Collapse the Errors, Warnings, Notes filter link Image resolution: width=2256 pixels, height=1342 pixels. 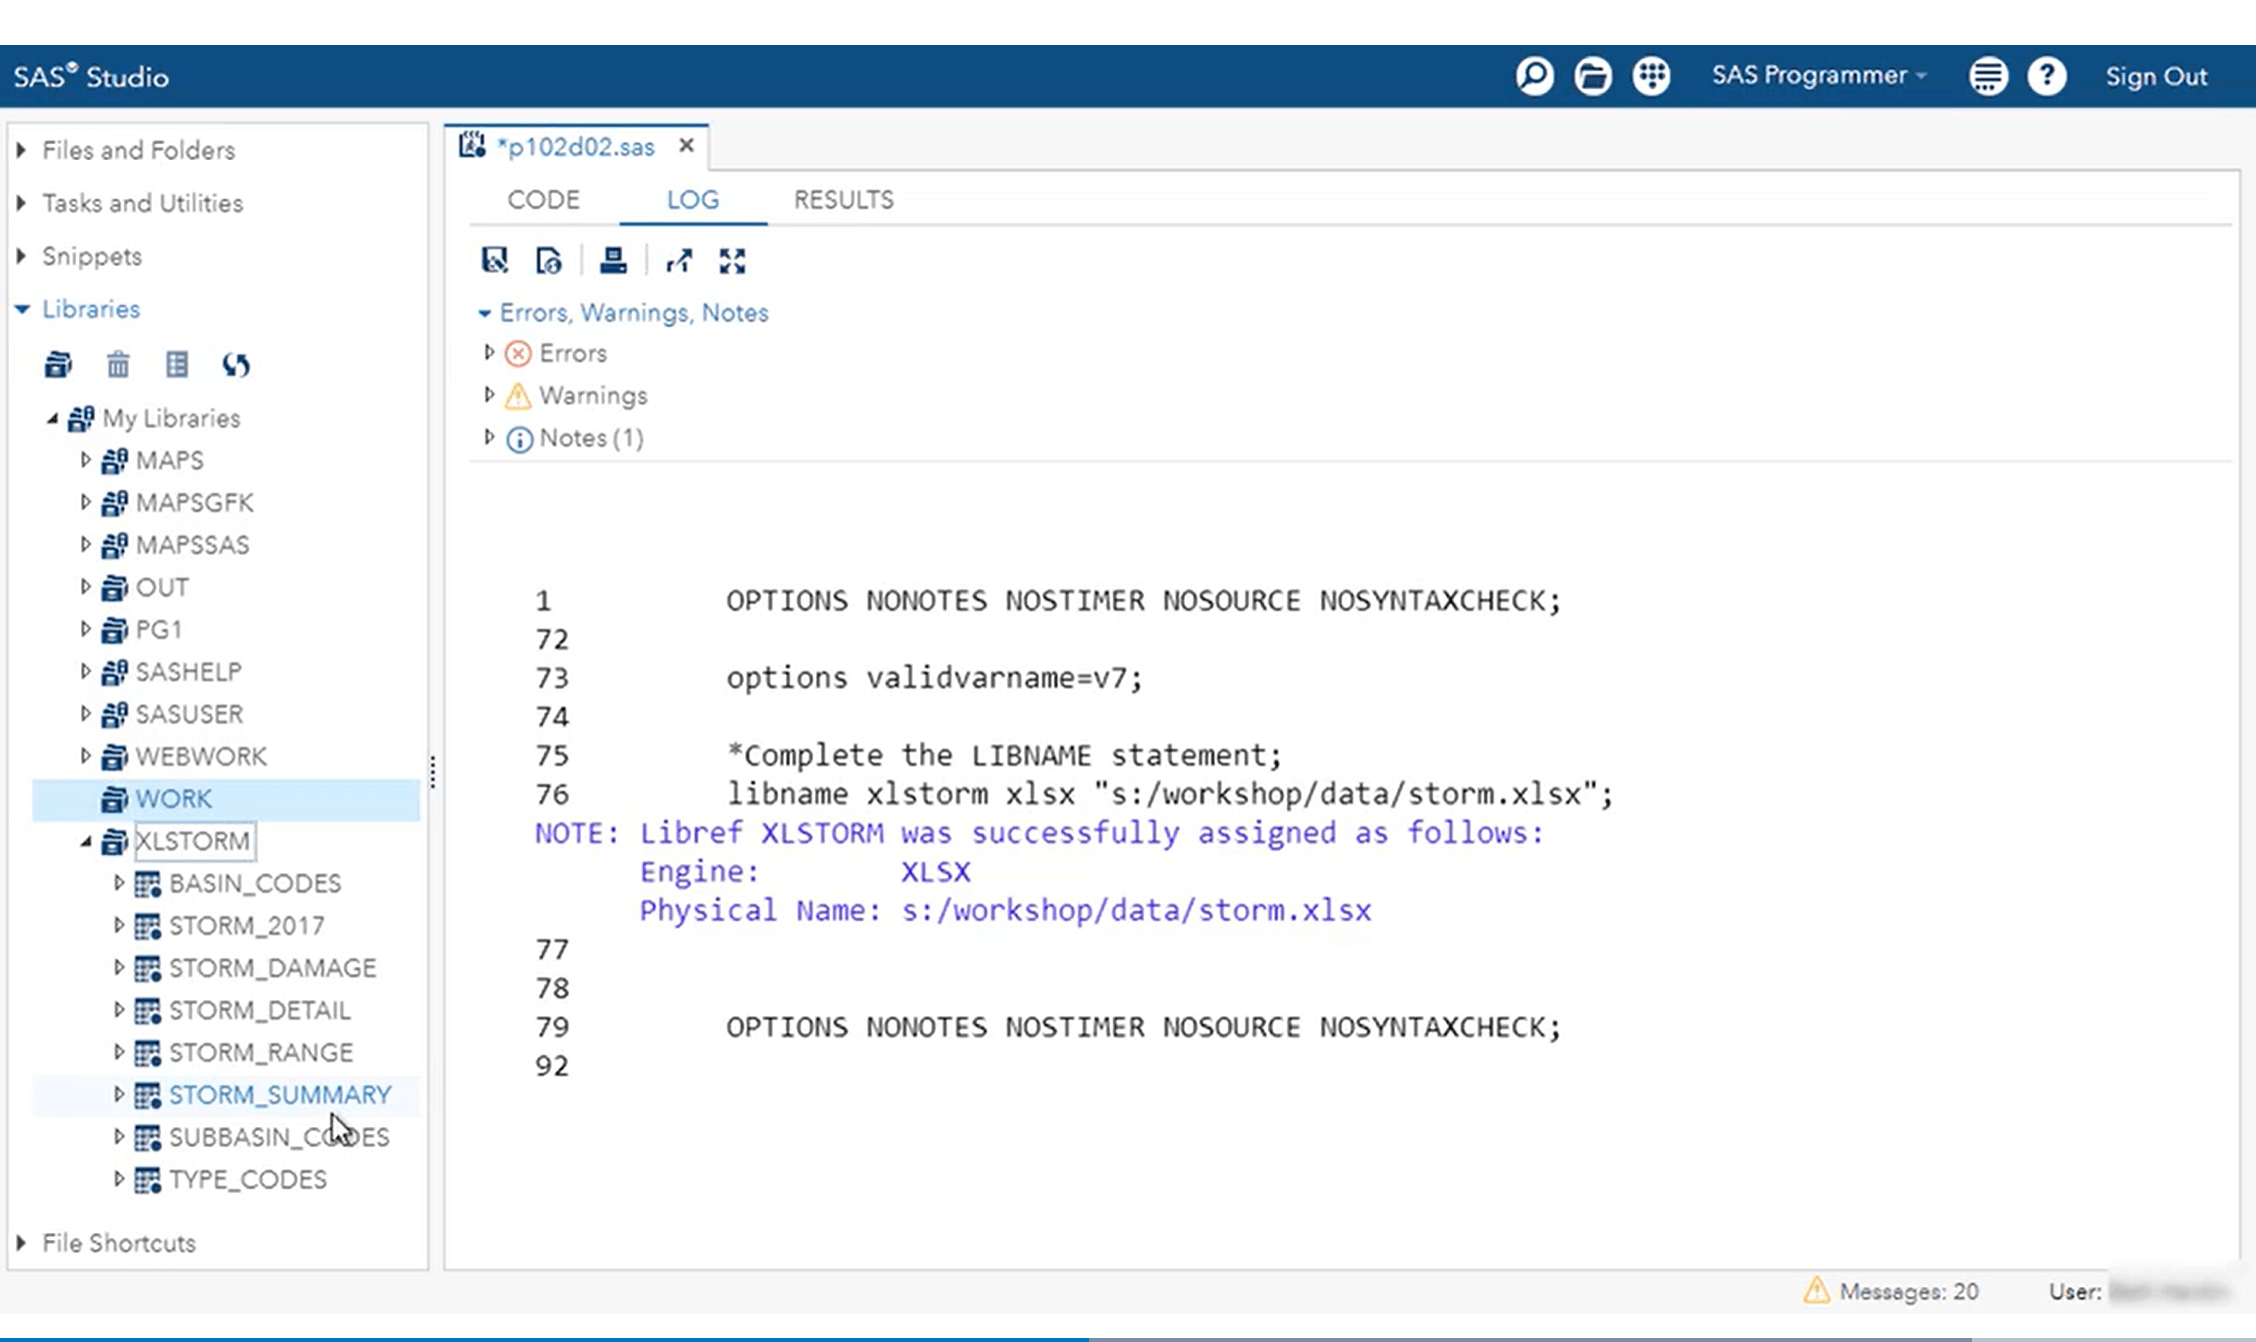click(484, 312)
